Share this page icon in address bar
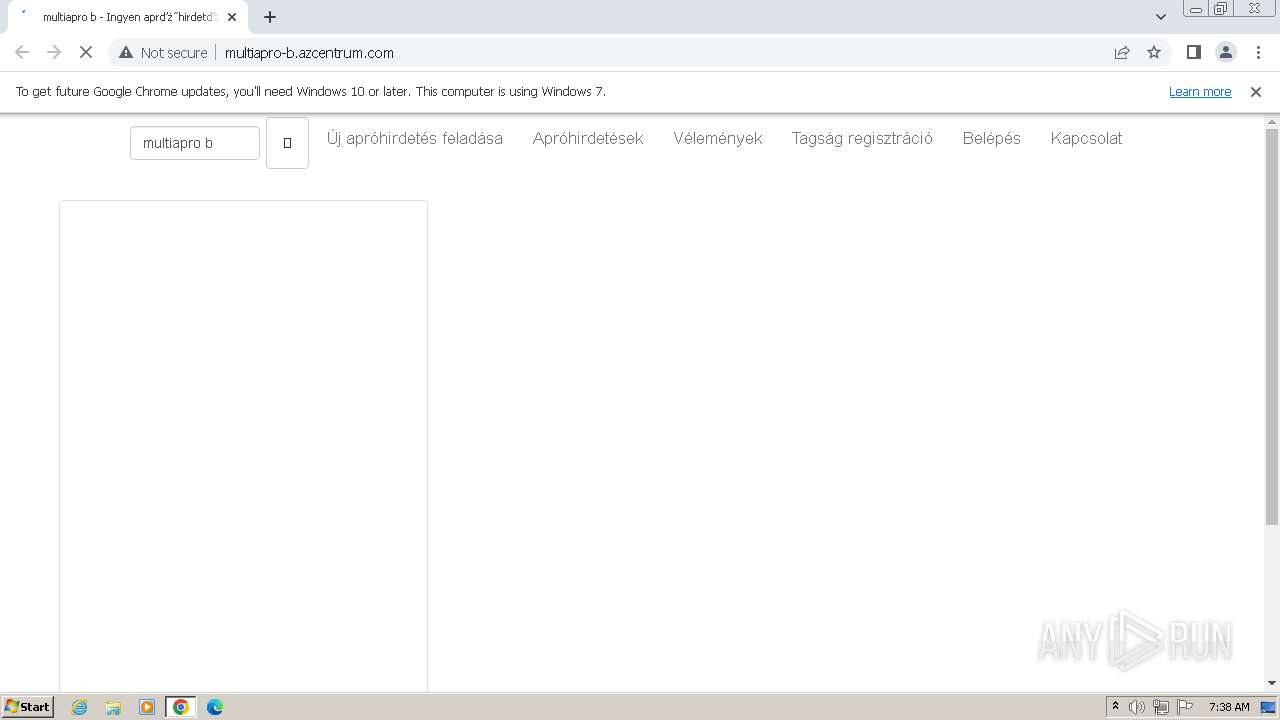 point(1122,52)
